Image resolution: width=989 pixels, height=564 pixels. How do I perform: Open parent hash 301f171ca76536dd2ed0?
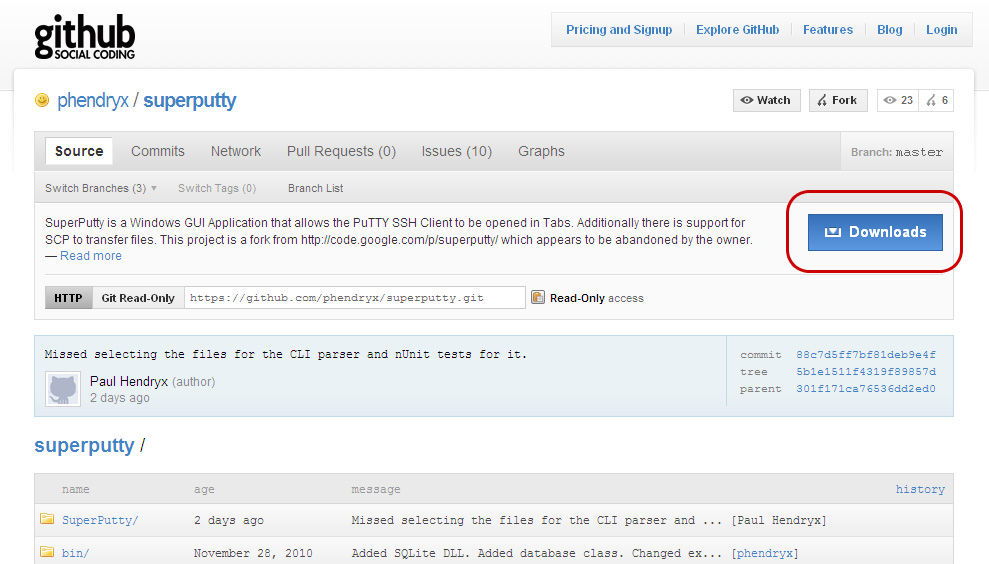(x=865, y=389)
